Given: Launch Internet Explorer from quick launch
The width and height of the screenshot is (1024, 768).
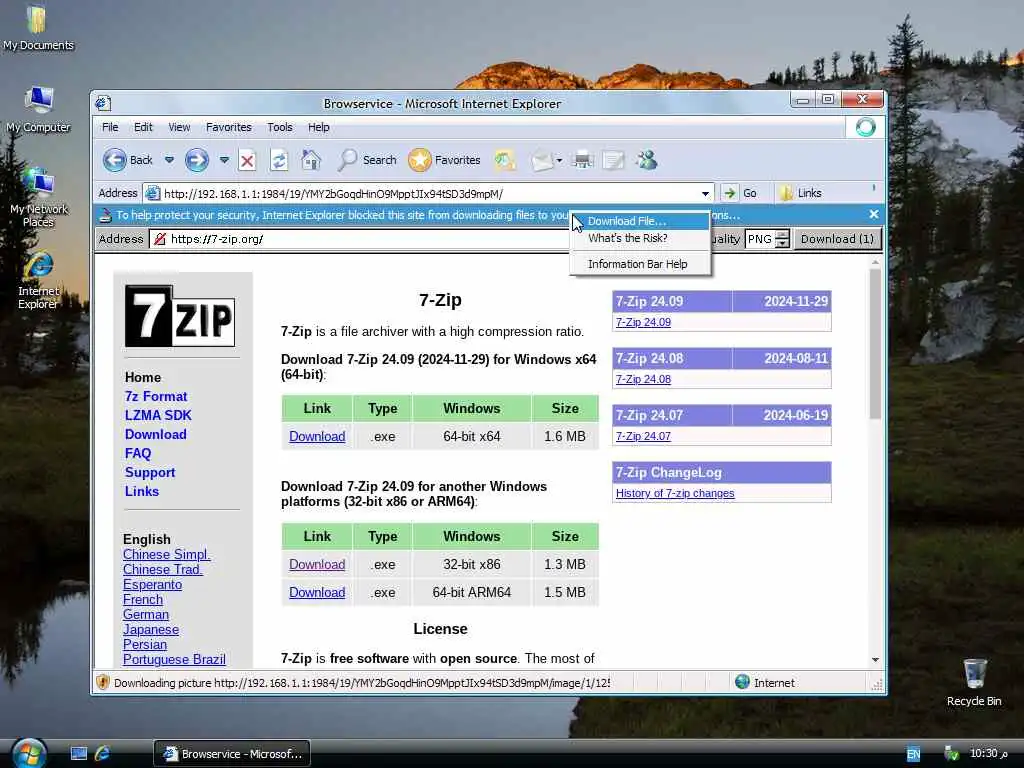Looking at the screenshot, I should pos(103,754).
